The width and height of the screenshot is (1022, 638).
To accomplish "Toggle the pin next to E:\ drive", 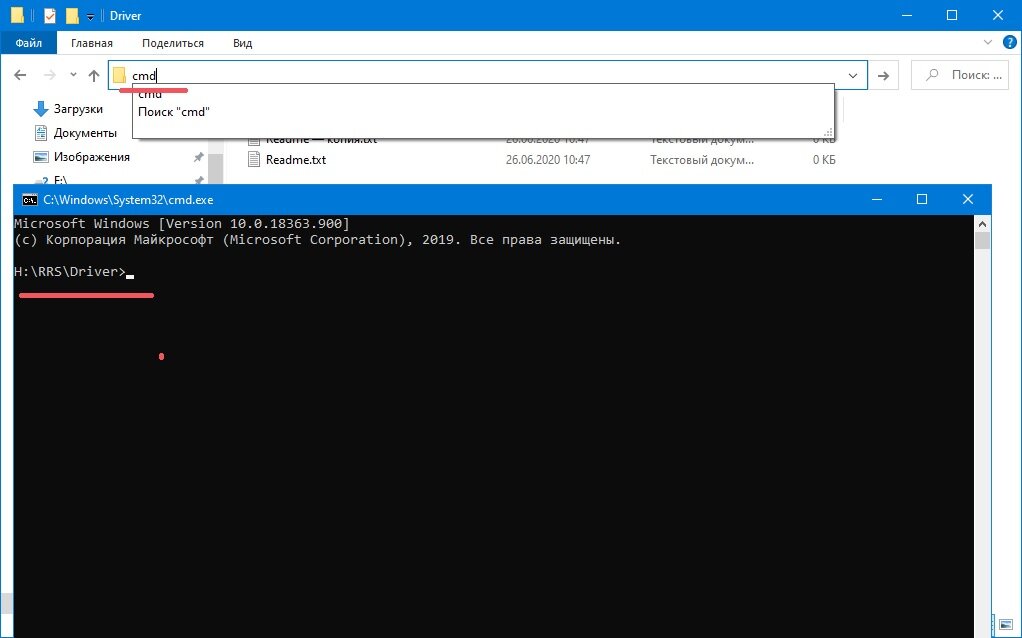I will pos(197,180).
